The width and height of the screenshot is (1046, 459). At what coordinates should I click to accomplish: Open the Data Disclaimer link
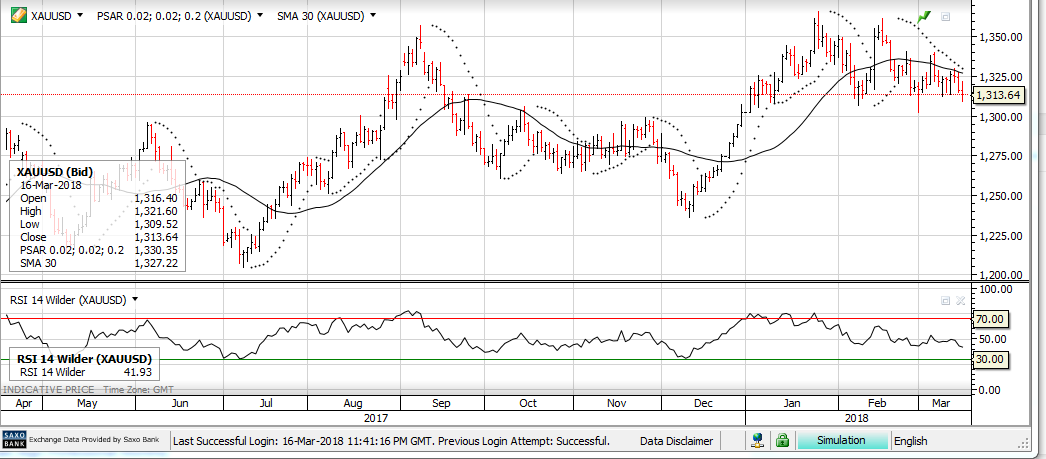[677, 440]
